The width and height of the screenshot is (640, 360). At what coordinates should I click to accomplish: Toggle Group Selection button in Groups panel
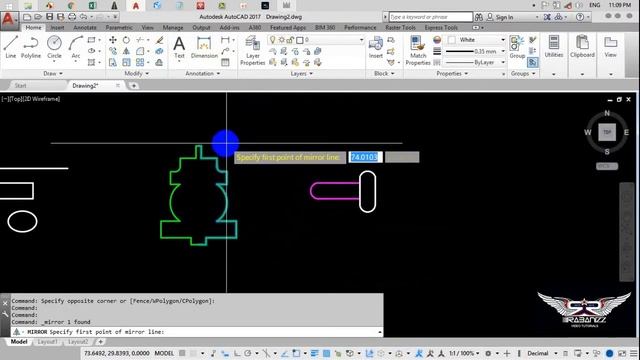[x=533, y=62]
